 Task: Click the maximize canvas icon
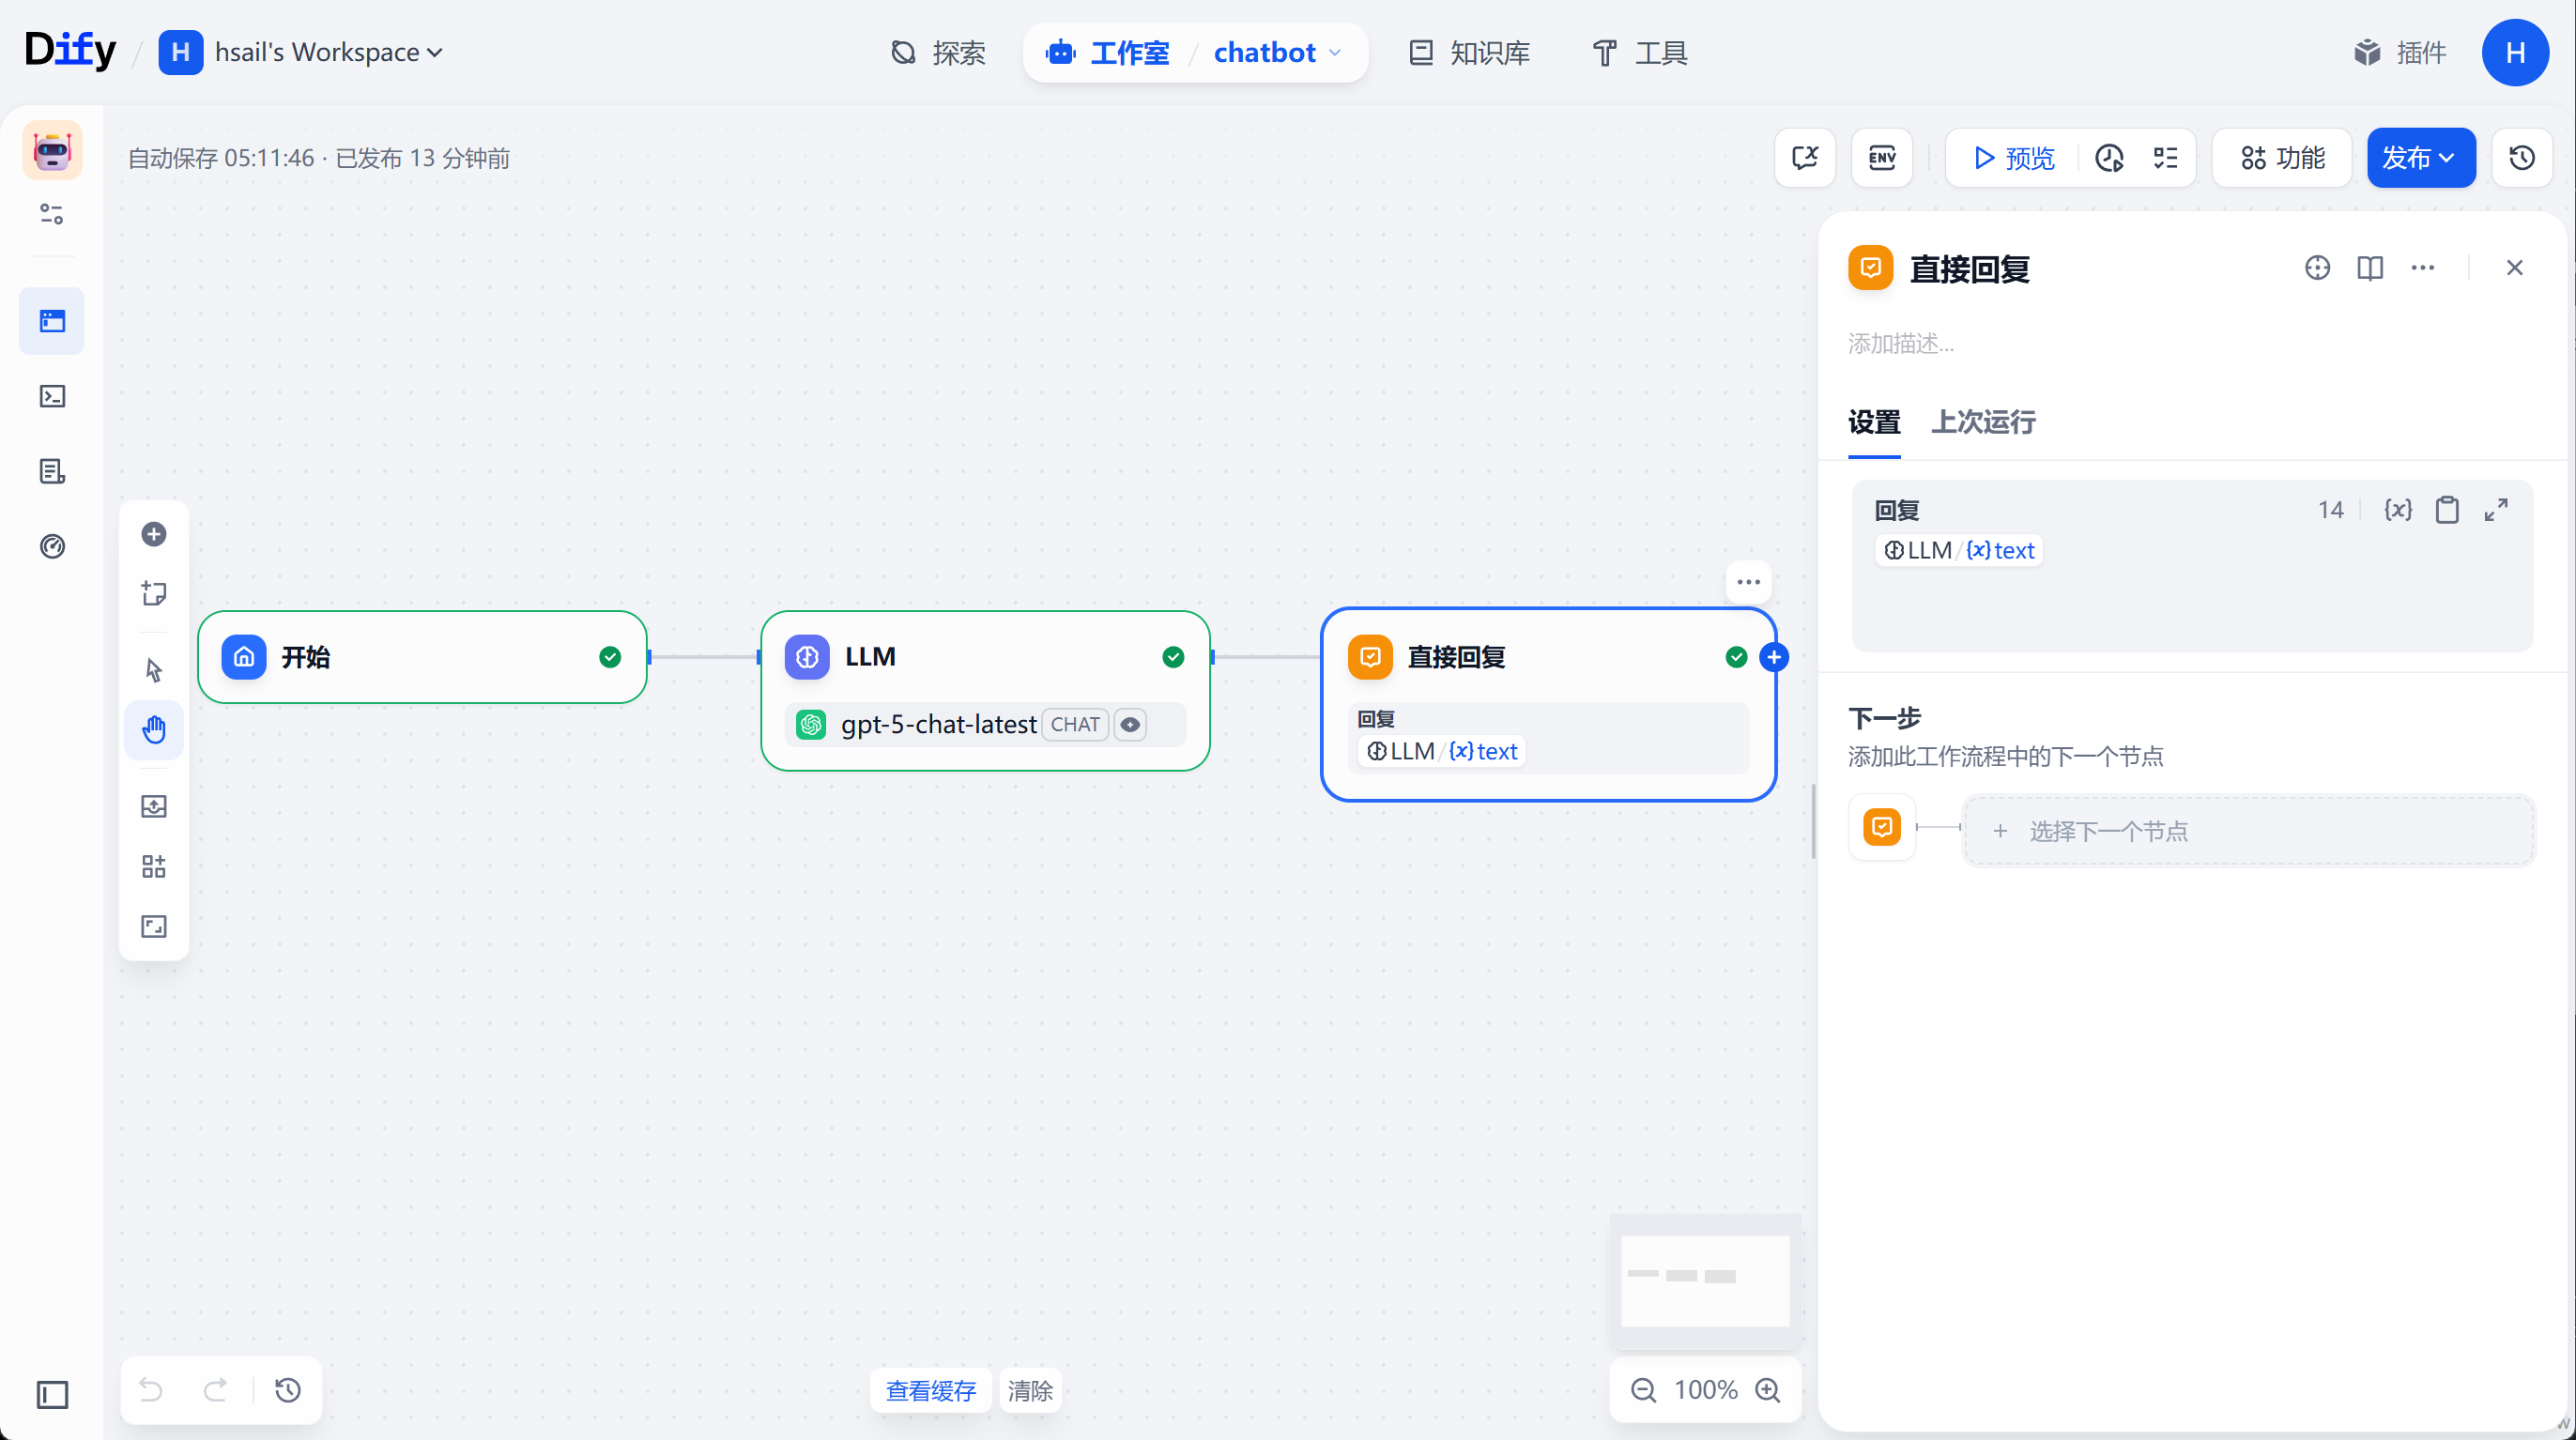[x=154, y=926]
